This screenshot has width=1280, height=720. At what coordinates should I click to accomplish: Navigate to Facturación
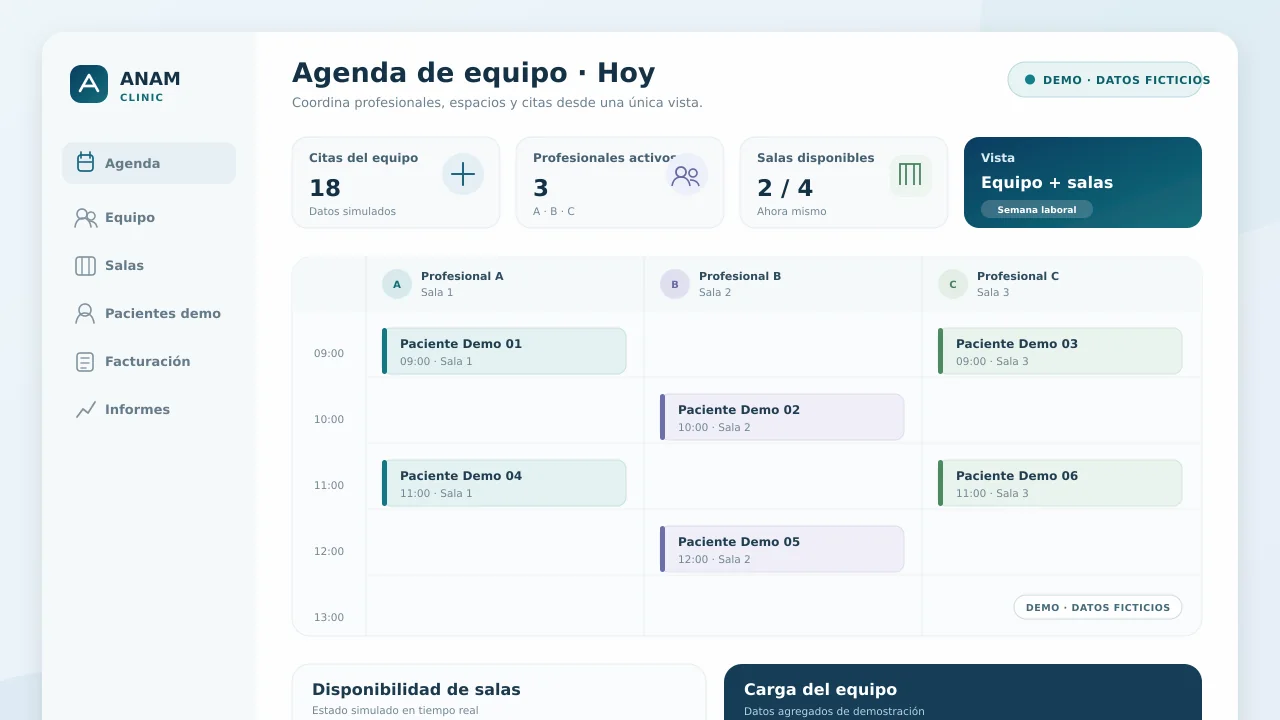[149, 361]
